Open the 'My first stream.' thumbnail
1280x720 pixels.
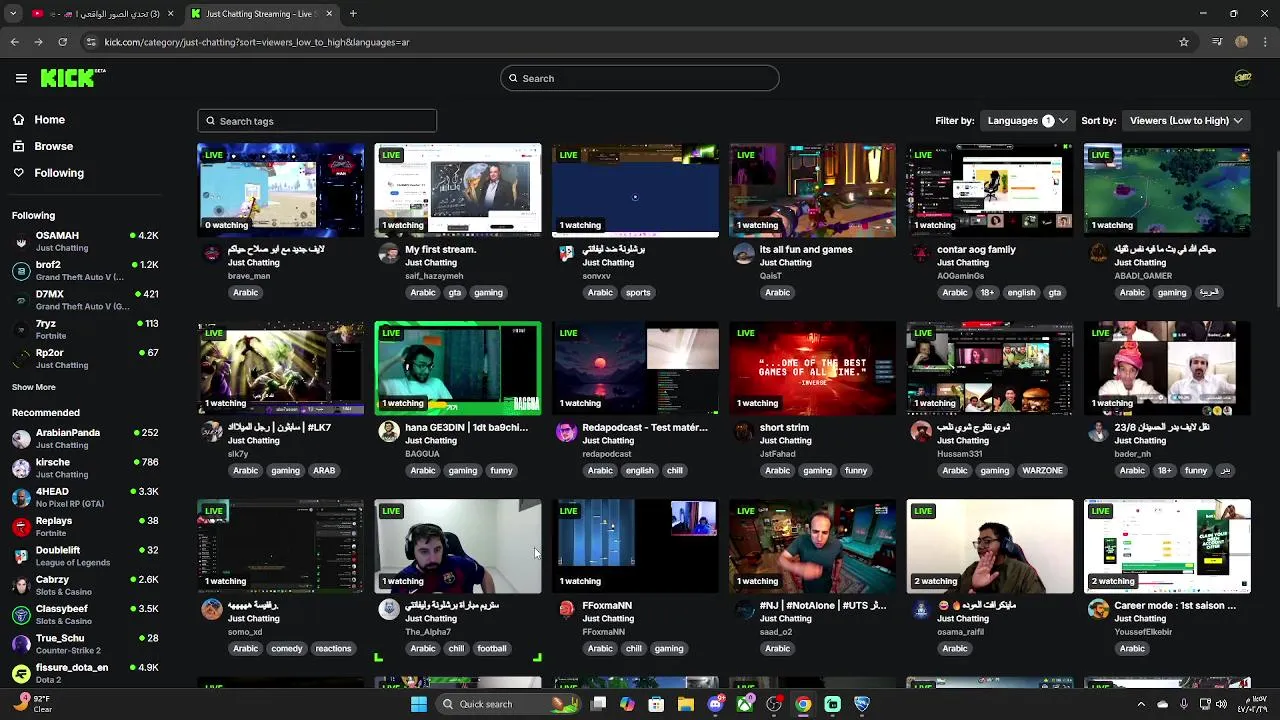click(x=458, y=190)
